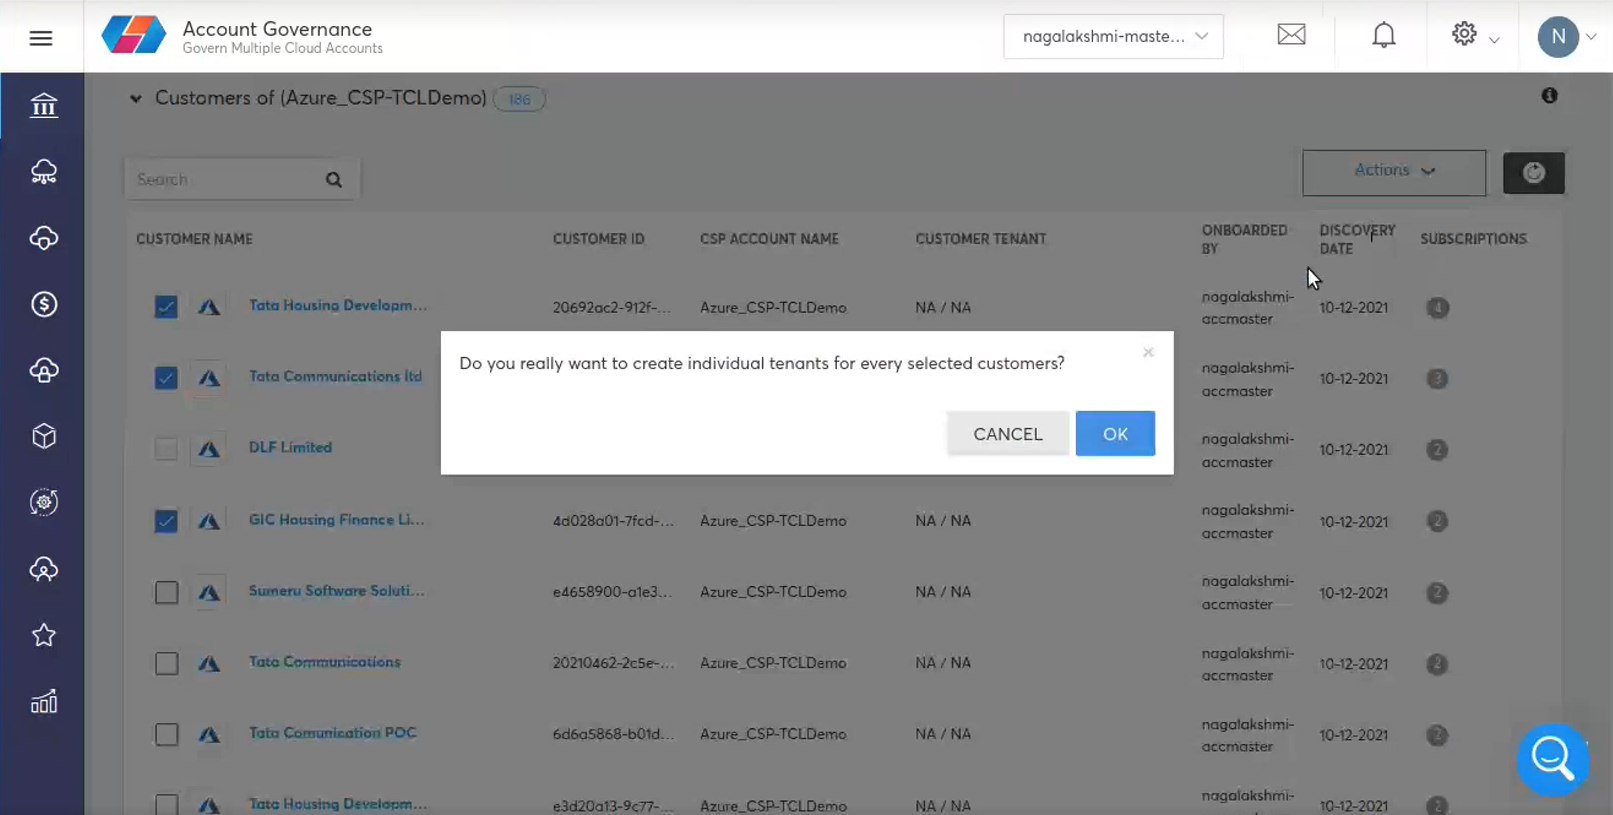
Task: Click the CSP ACCOUNT NAME column header
Action: coord(769,239)
